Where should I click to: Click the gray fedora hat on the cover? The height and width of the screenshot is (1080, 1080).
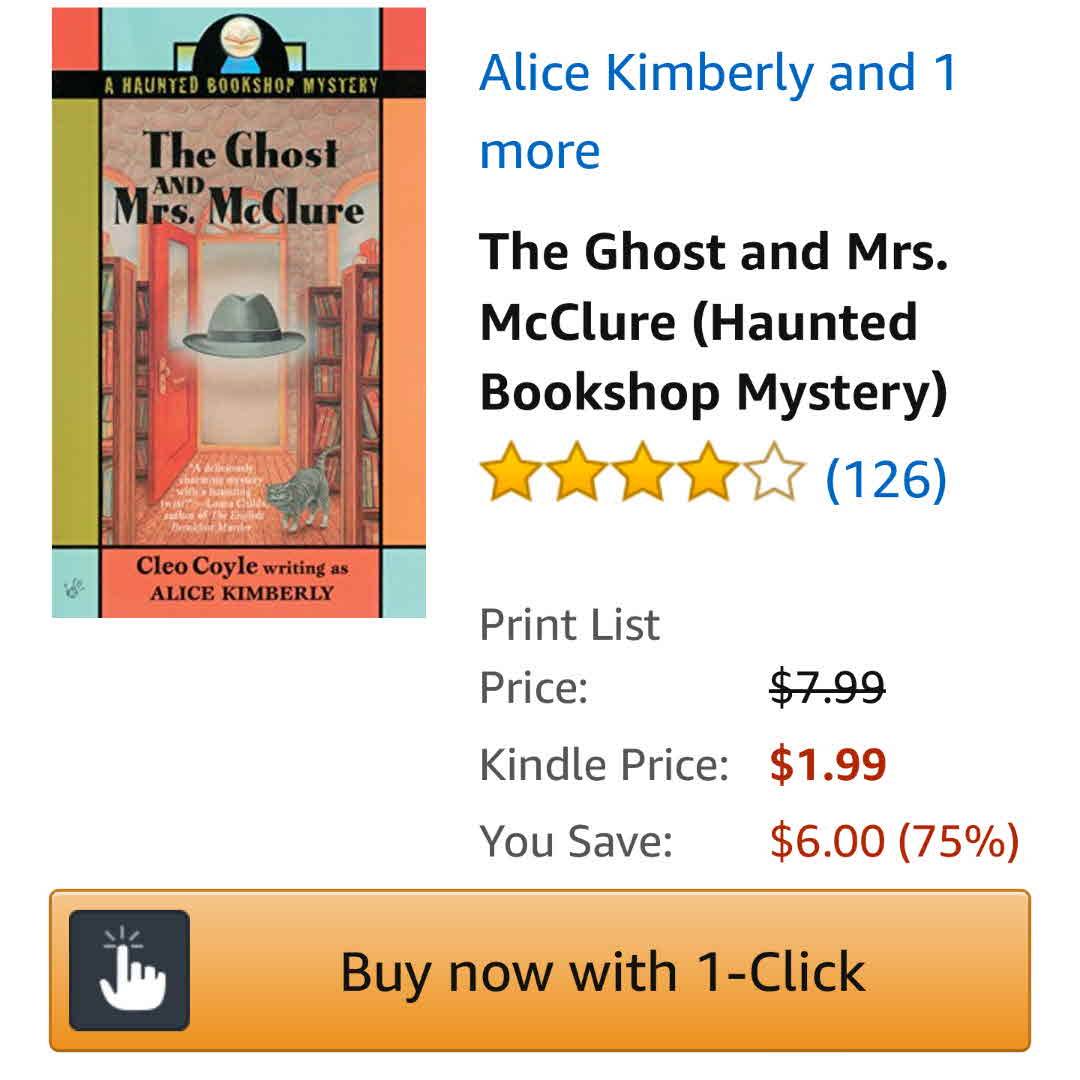tap(244, 326)
